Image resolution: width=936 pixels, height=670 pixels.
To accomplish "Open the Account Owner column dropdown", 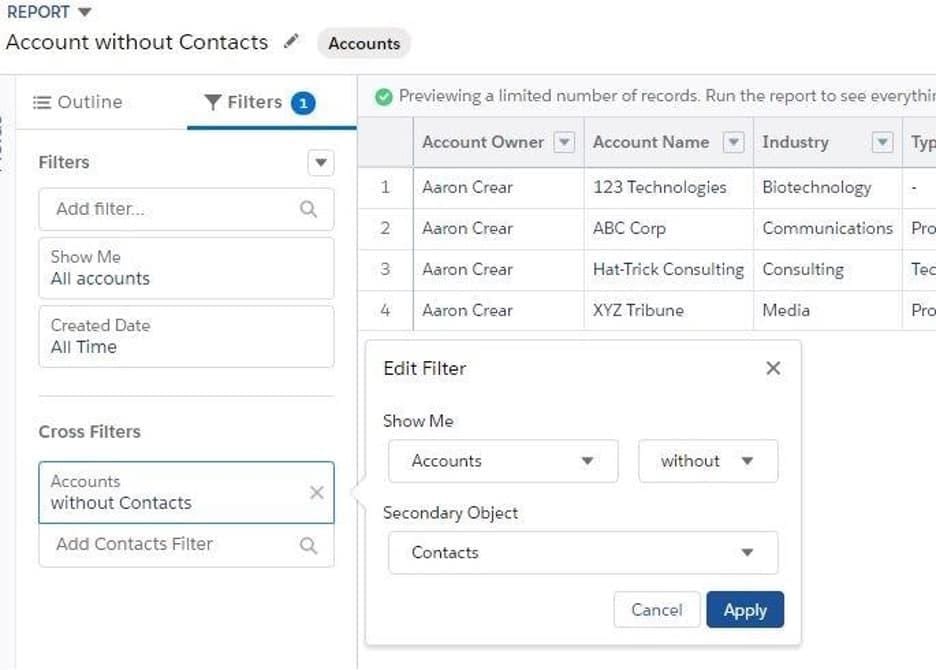I will pos(564,142).
